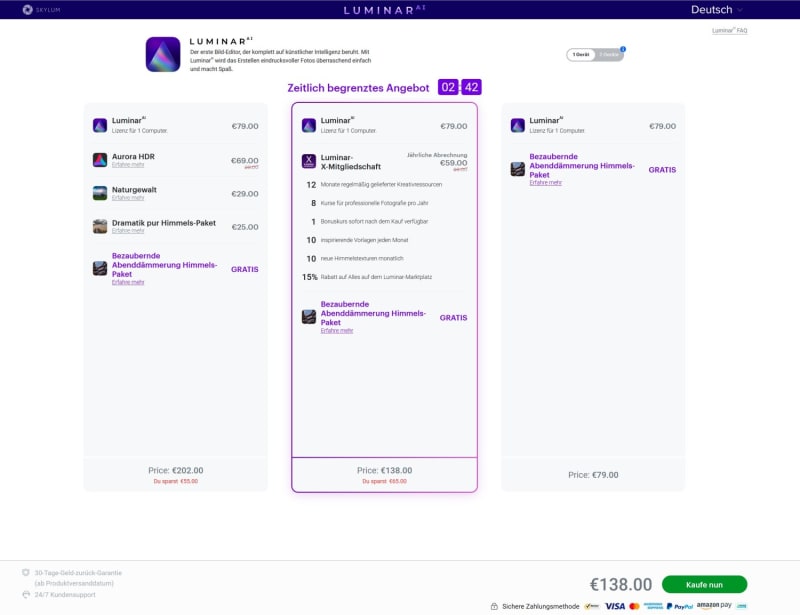Click the large Luminar AI product logo
800x615 pixels.
[x=163, y=54]
